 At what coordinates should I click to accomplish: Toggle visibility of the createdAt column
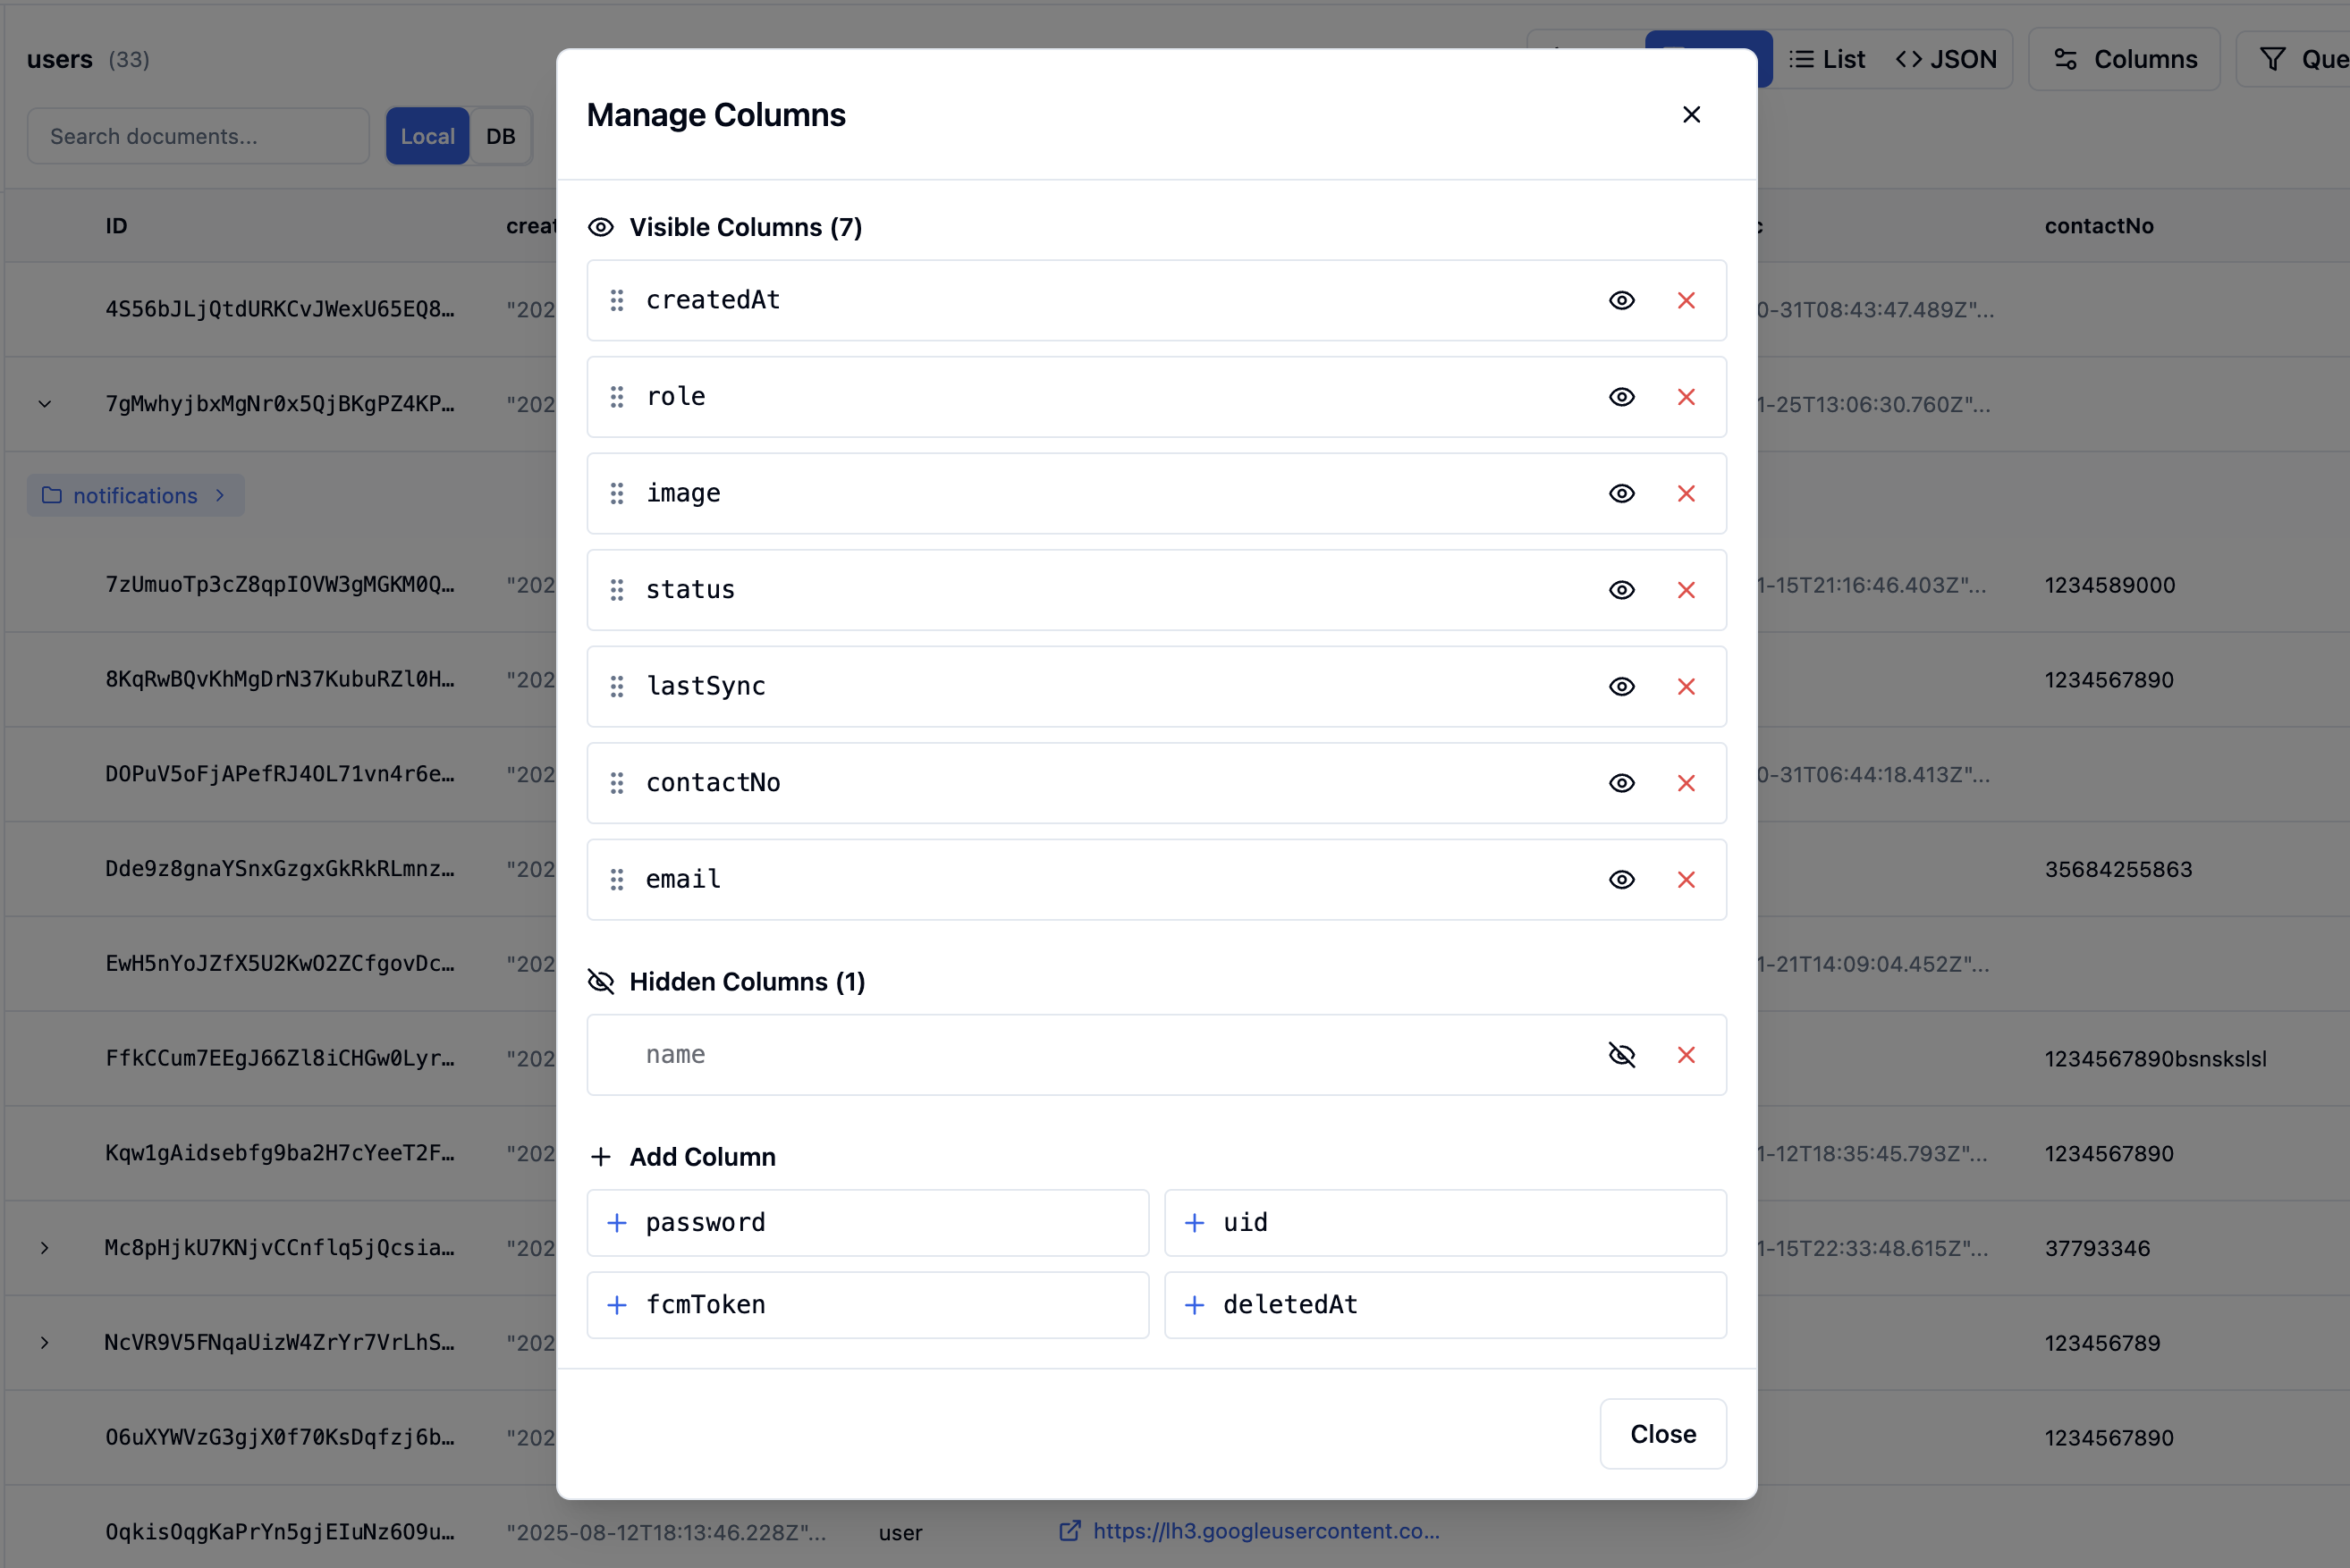point(1621,300)
